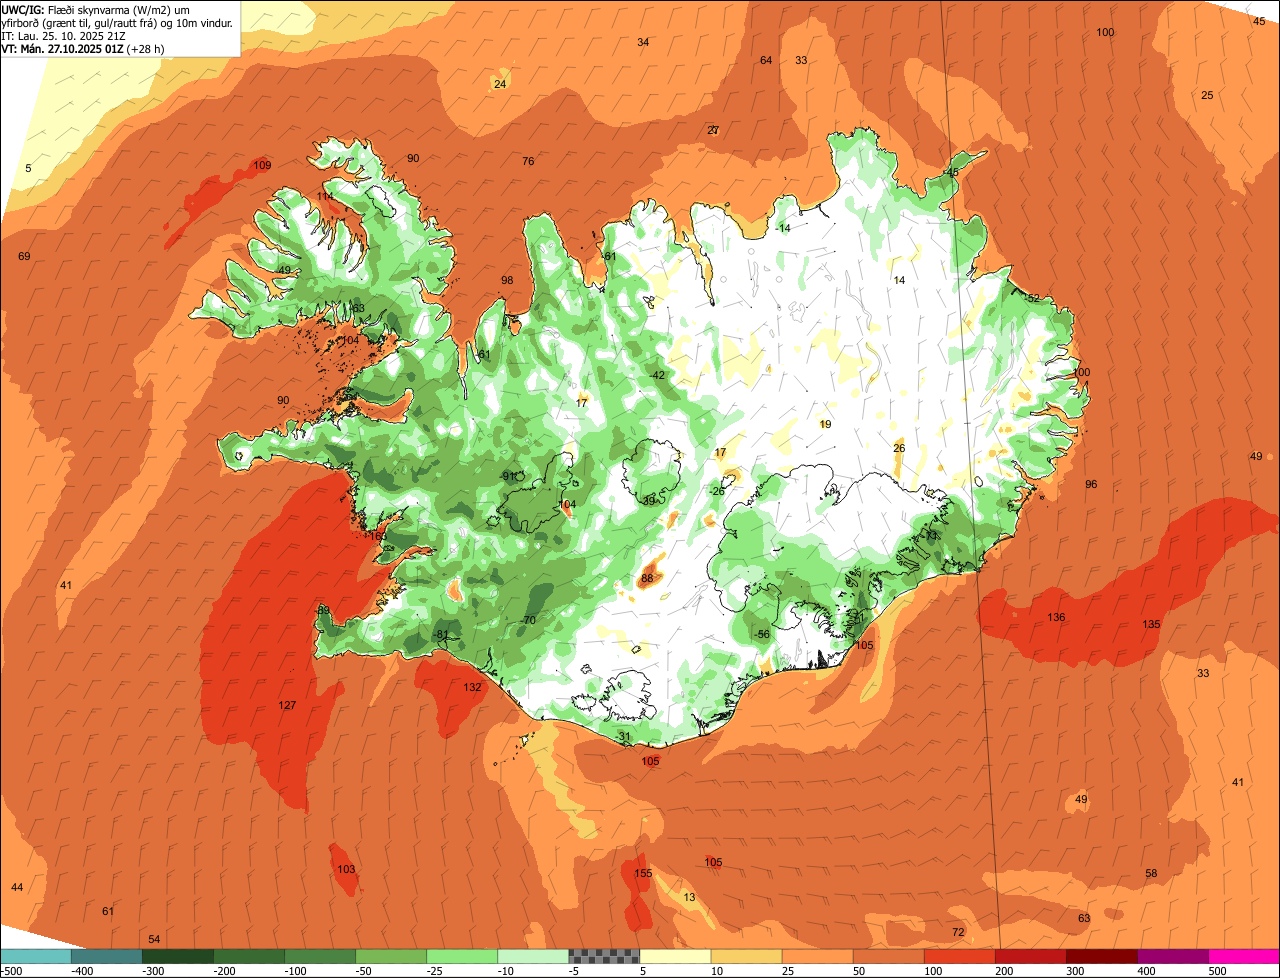
Task: Click the map value '98' in Húnaflói bay
Action: 507,280
